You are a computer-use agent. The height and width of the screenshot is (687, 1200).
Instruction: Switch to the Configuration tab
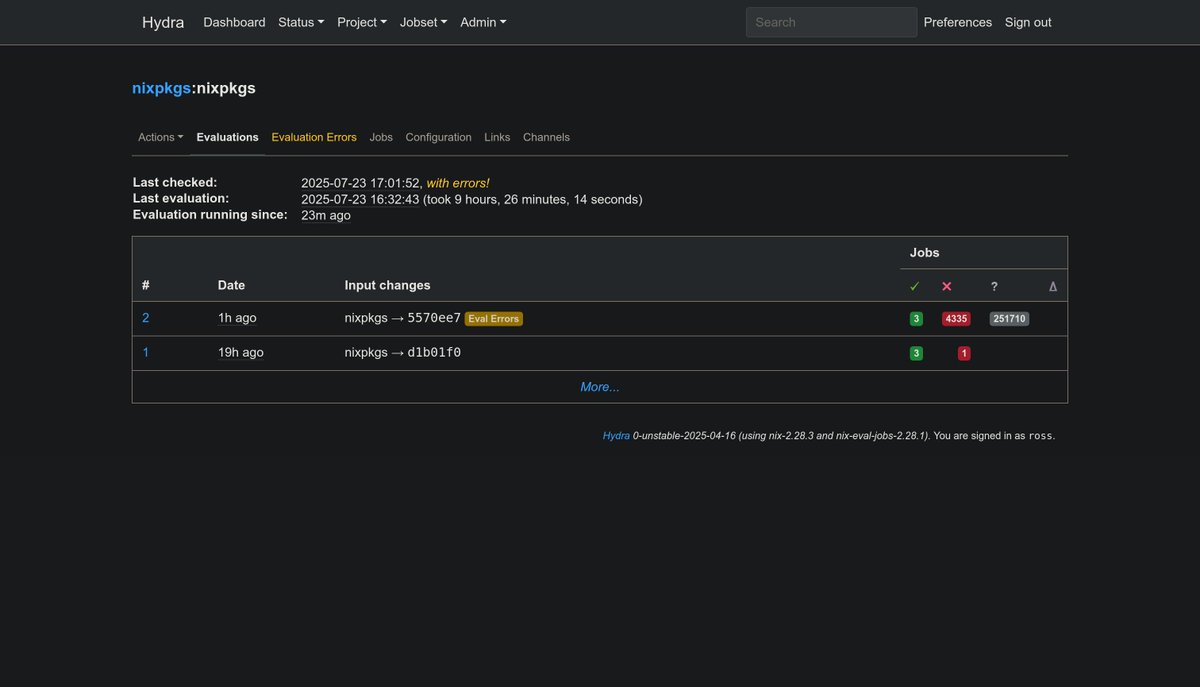[438, 137]
